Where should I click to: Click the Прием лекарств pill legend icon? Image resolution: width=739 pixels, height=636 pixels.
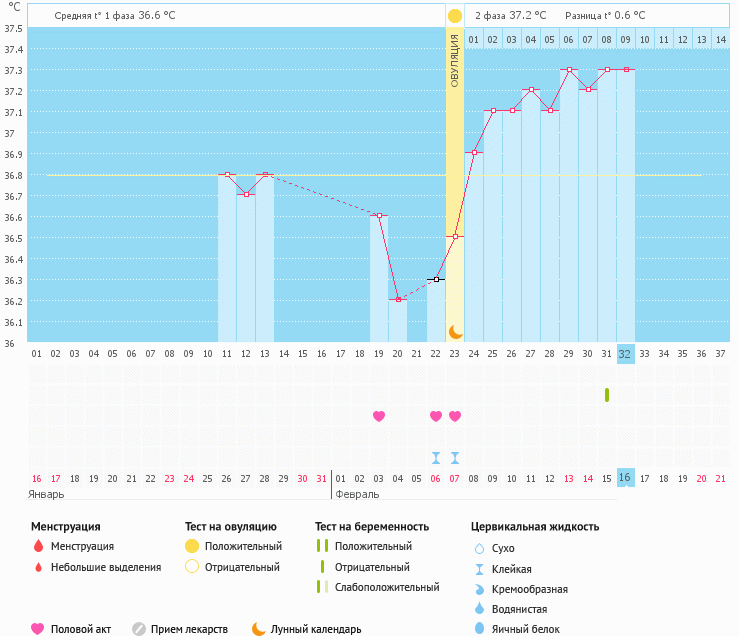click(x=139, y=629)
